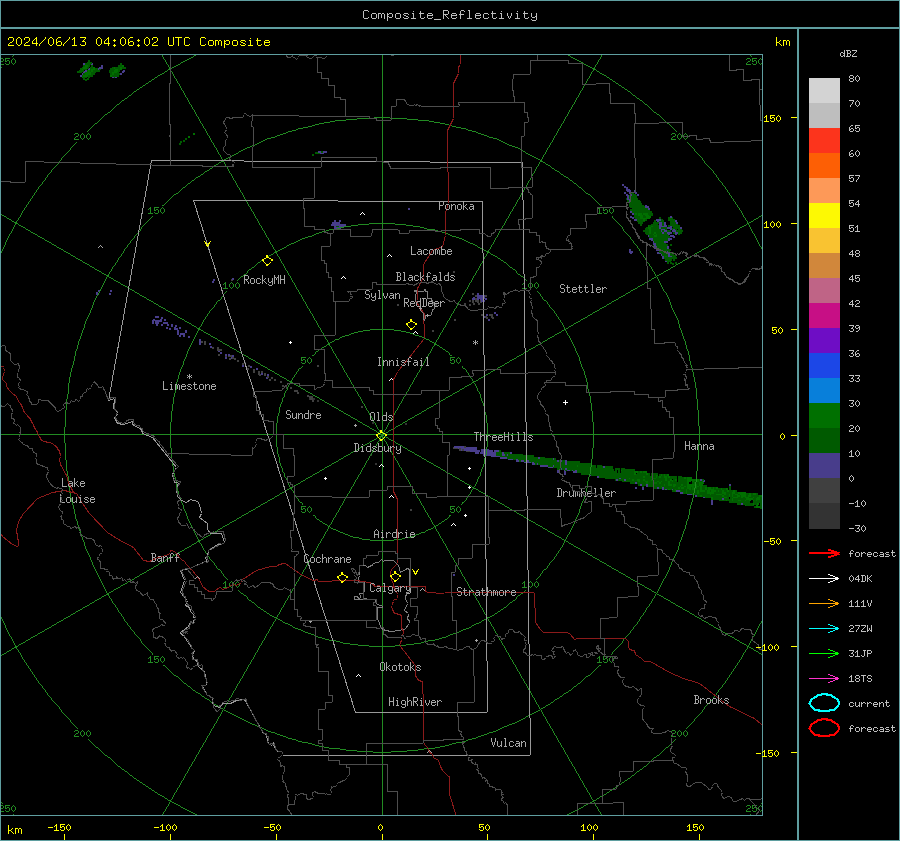The height and width of the screenshot is (841, 900).
Task: Click the yellow diamond marker near Cochrane
Action: pyautogui.click(x=342, y=577)
